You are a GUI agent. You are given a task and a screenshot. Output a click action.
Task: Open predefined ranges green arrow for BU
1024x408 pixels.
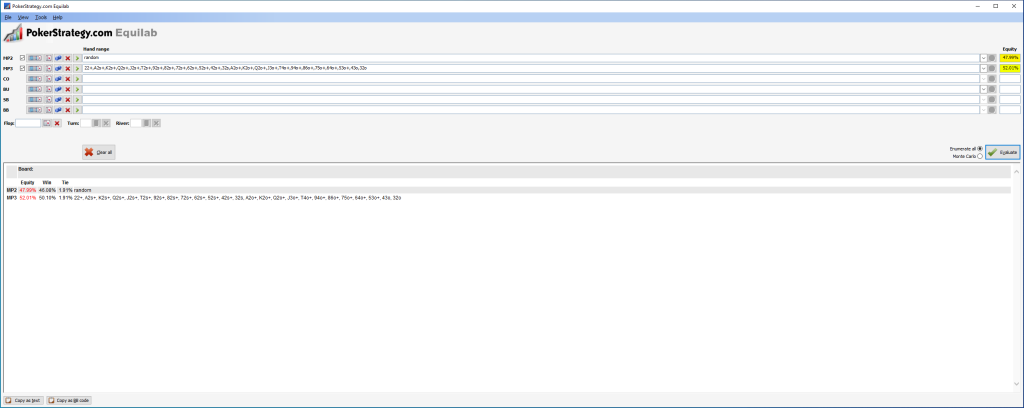click(x=77, y=89)
